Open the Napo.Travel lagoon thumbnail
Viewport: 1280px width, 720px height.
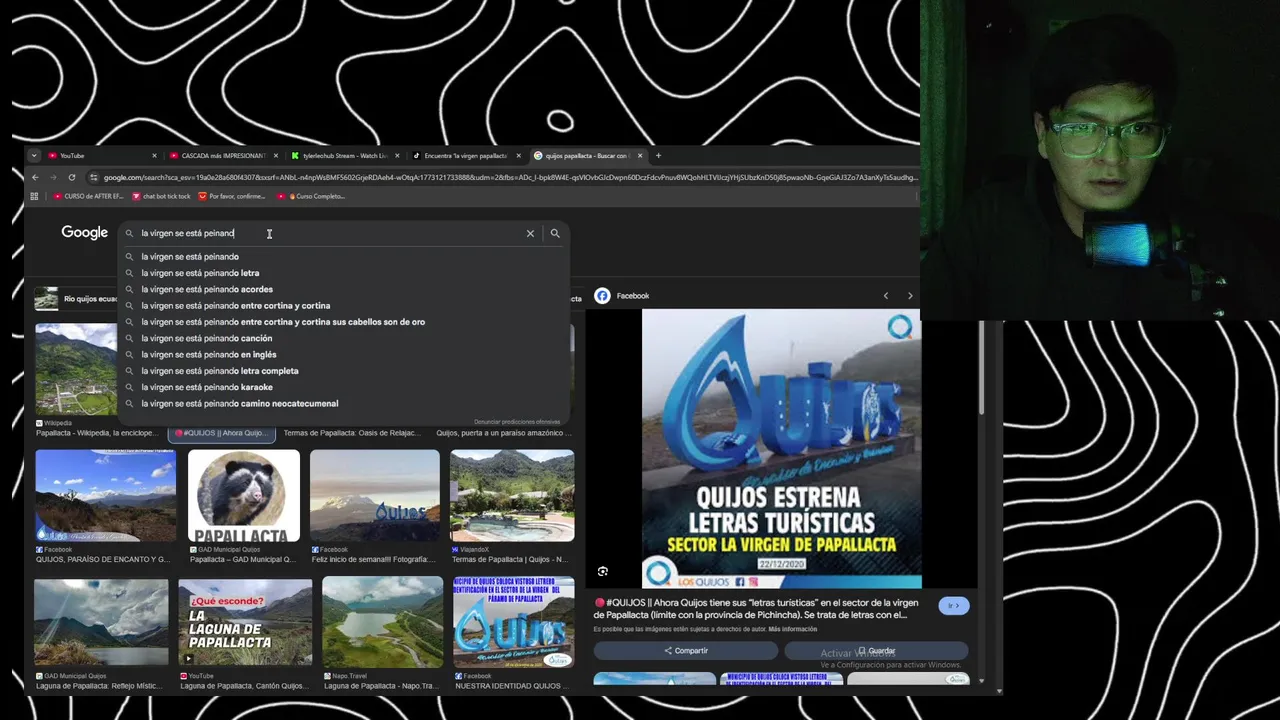382,622
